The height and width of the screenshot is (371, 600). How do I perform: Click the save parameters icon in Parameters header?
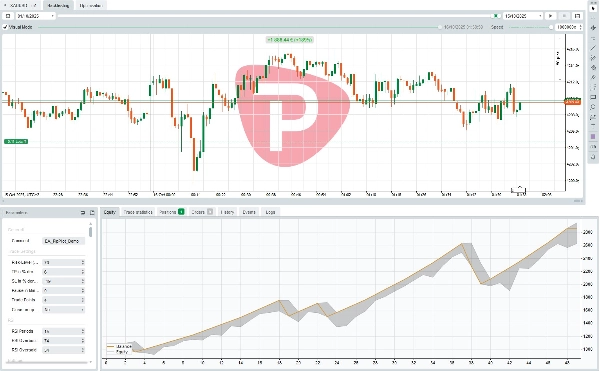(92, 213)
